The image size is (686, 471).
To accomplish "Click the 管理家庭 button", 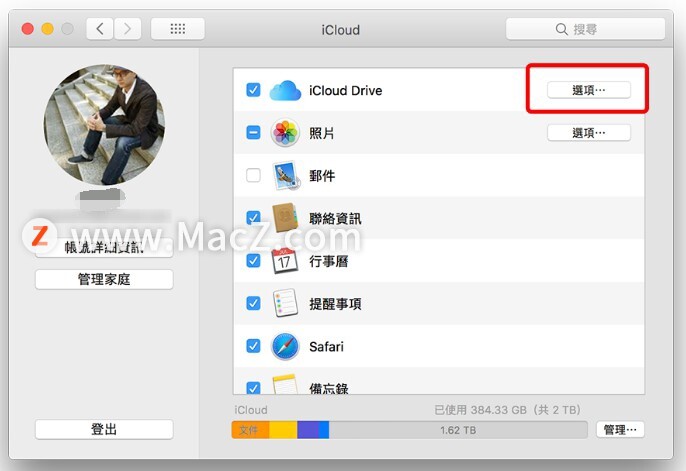I will [104, 279].
